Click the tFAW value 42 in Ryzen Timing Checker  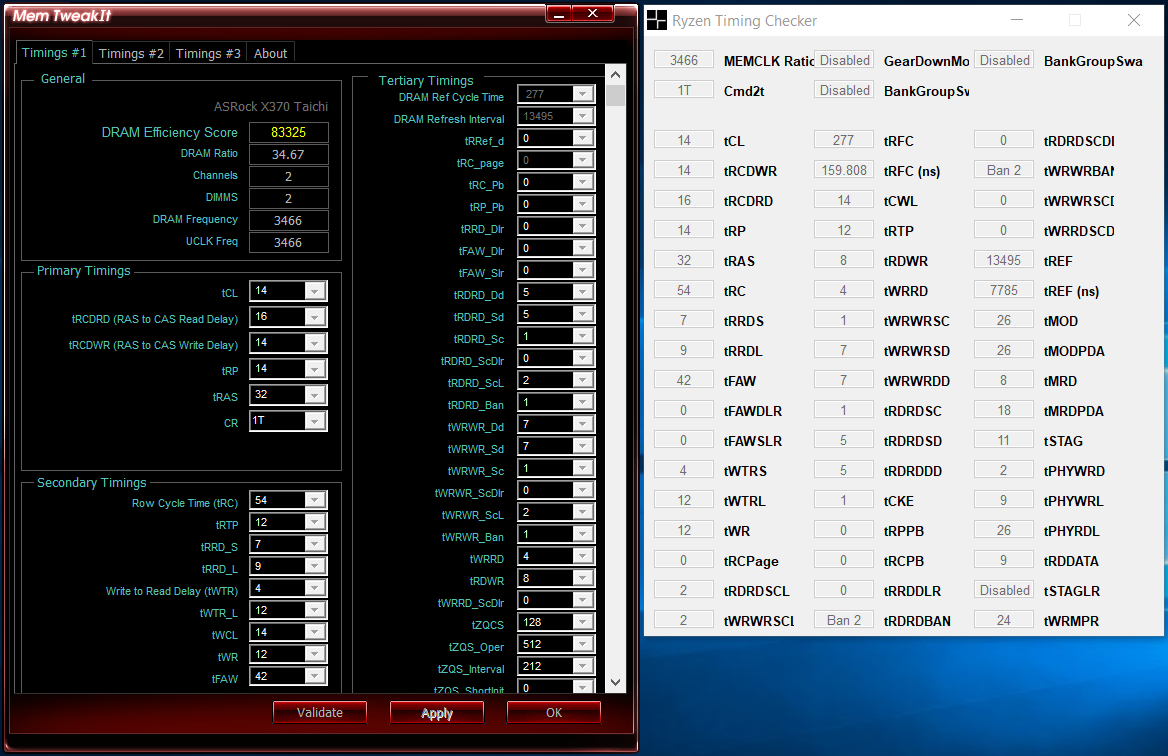684,380
